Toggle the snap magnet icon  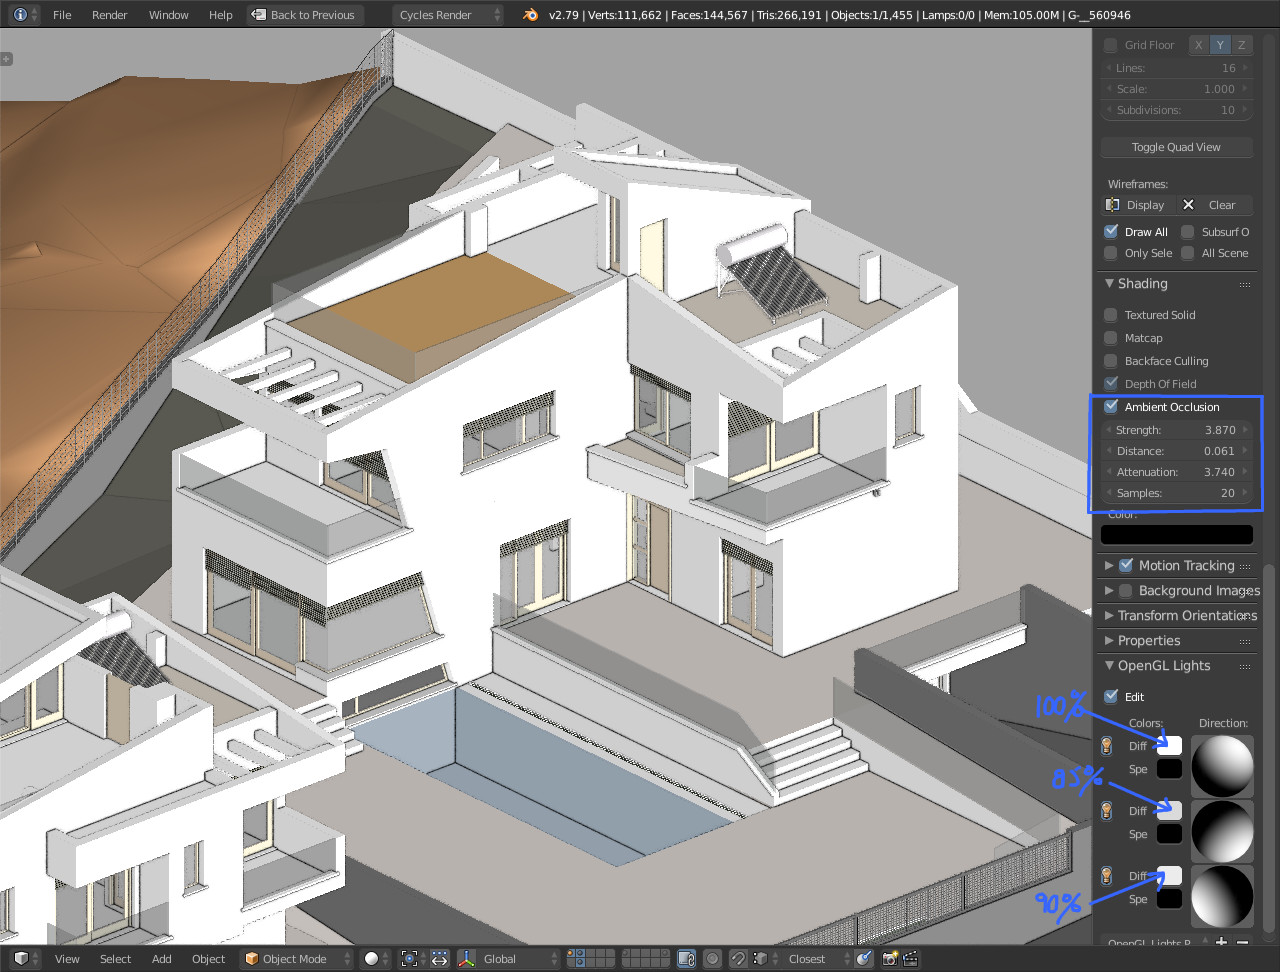tap(737, 959)
